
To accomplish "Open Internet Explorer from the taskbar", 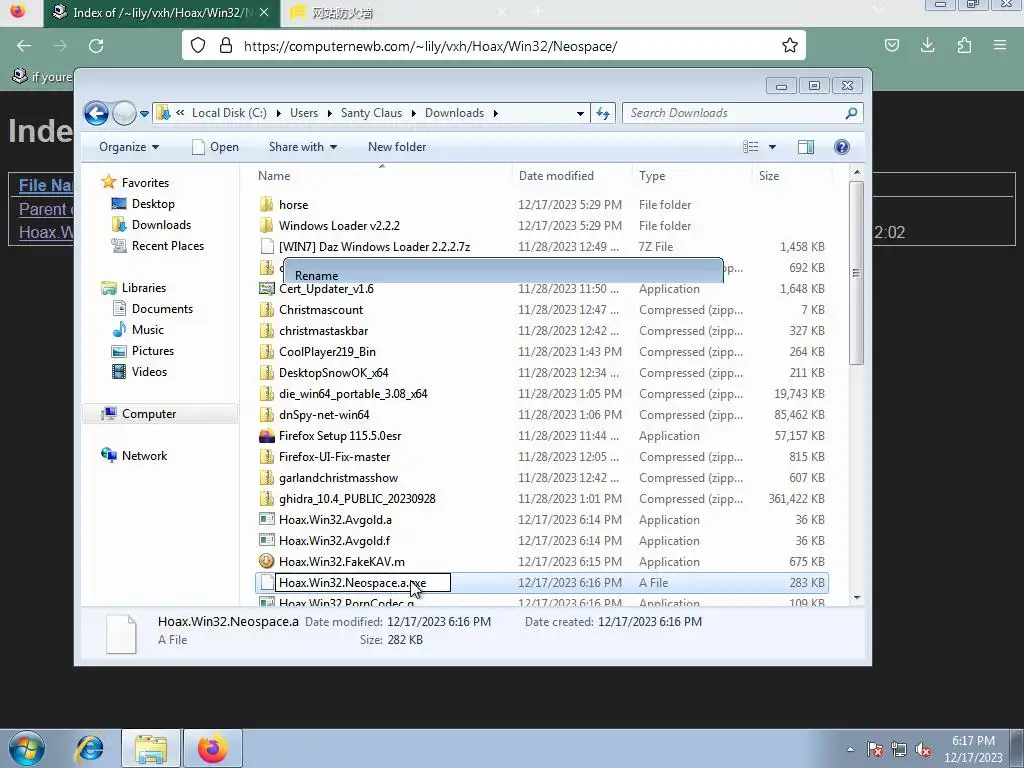I will point(89,748).
